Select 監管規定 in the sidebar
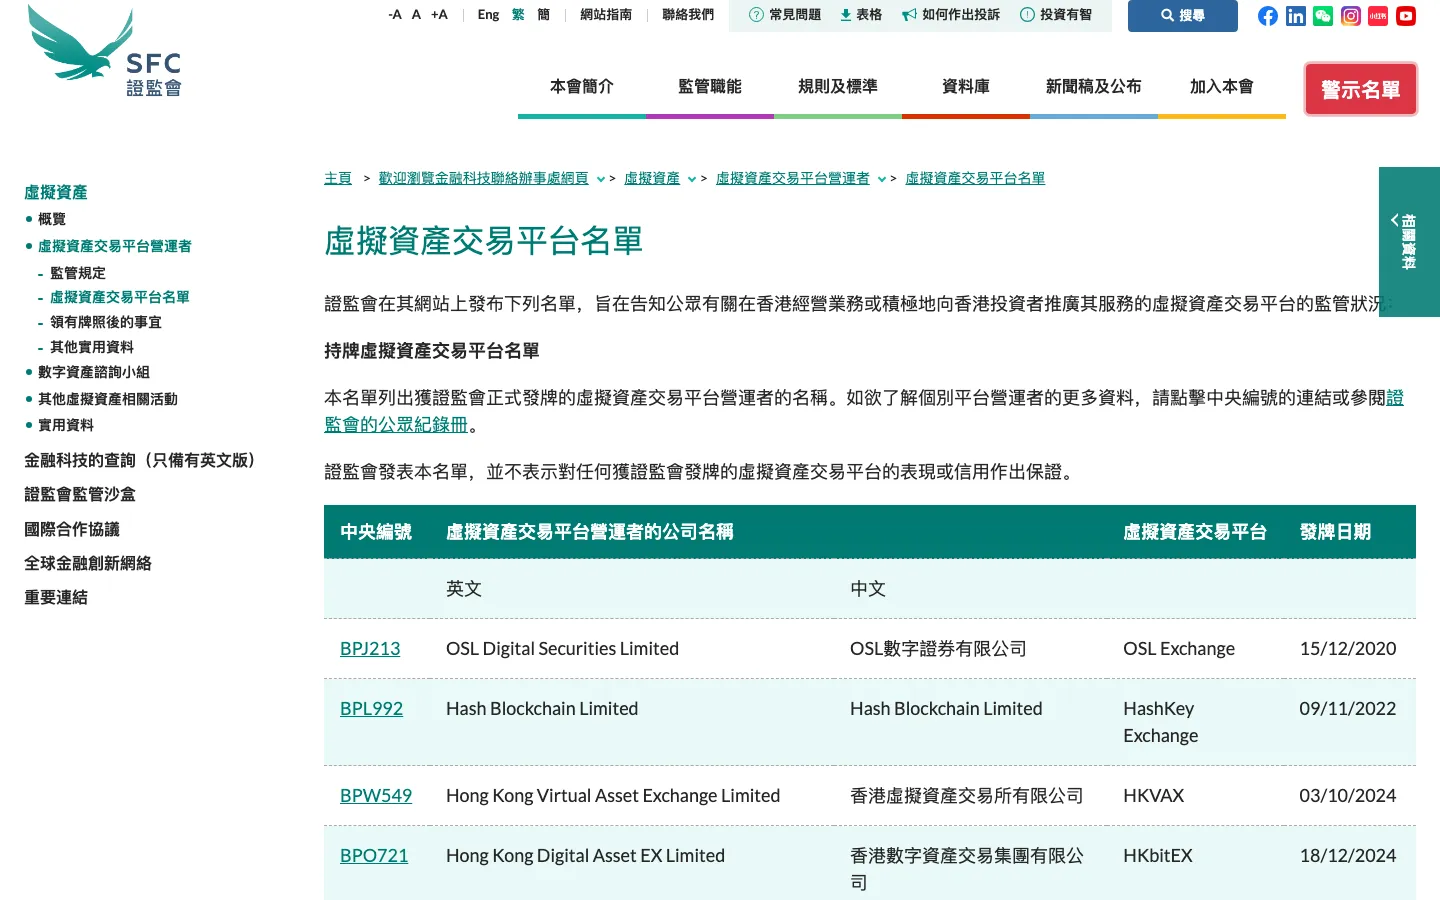1440x900 pixels. (x=78, y=273)
